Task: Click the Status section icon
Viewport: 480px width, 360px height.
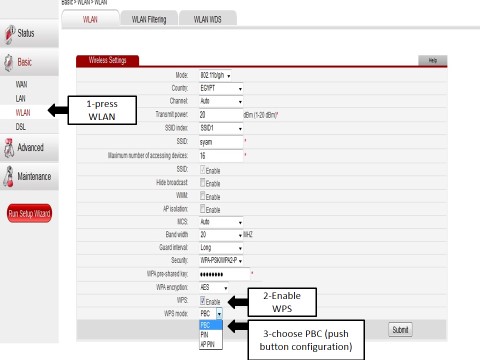Action: coord(9,34)
